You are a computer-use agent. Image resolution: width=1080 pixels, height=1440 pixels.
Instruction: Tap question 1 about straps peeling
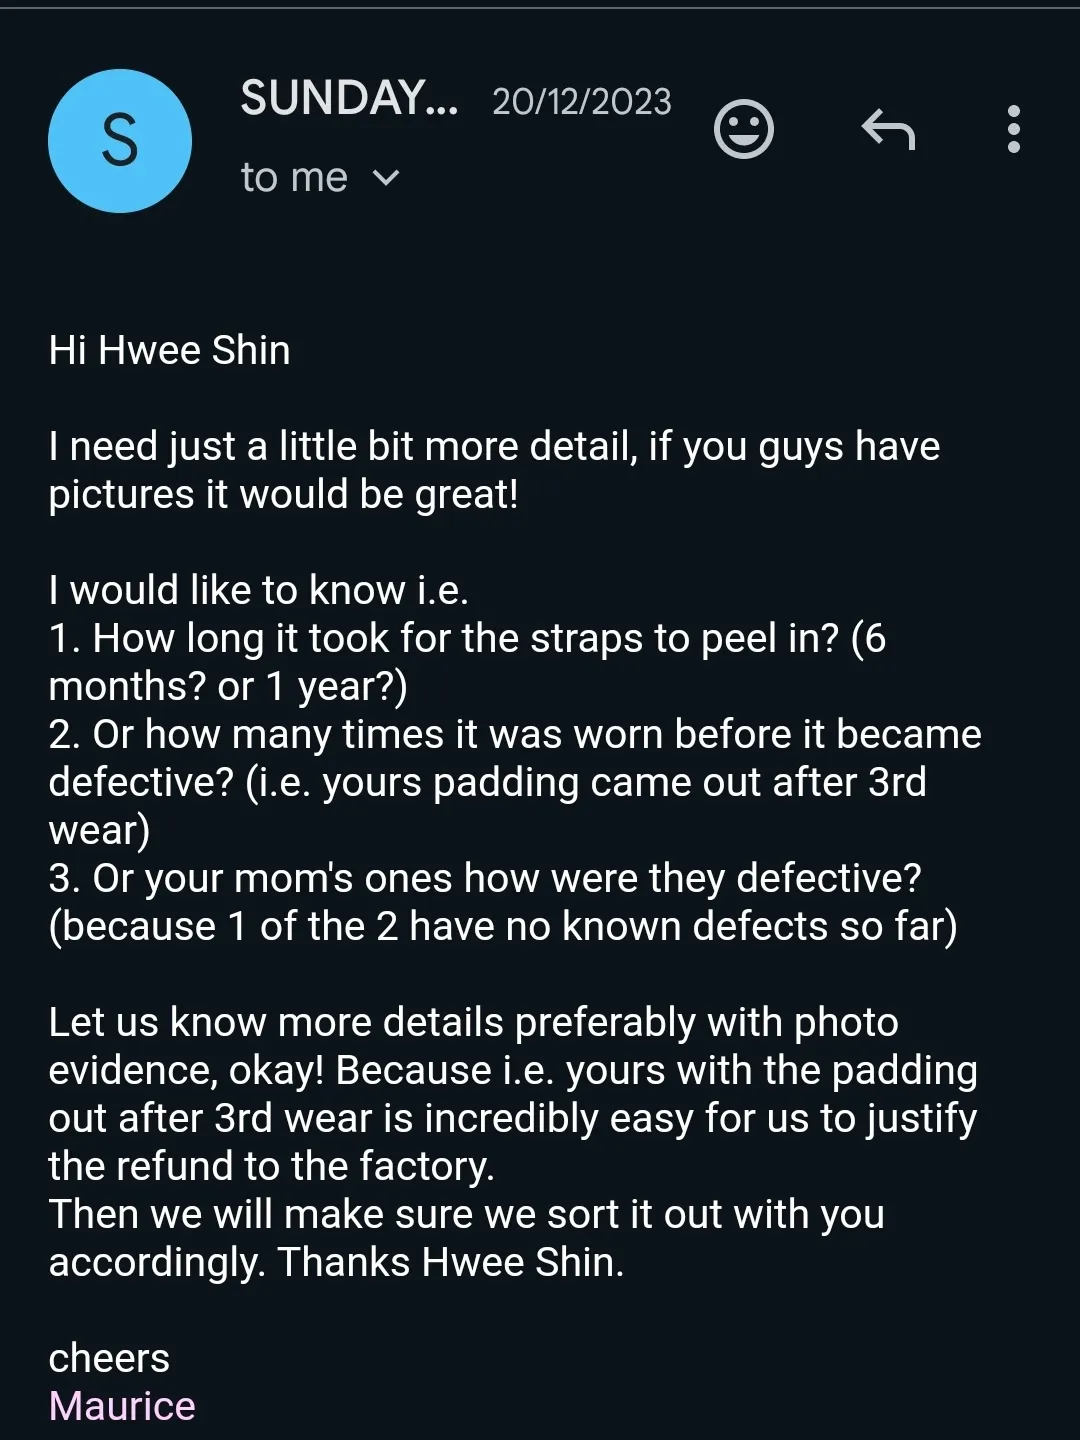(x=466, y=639)
